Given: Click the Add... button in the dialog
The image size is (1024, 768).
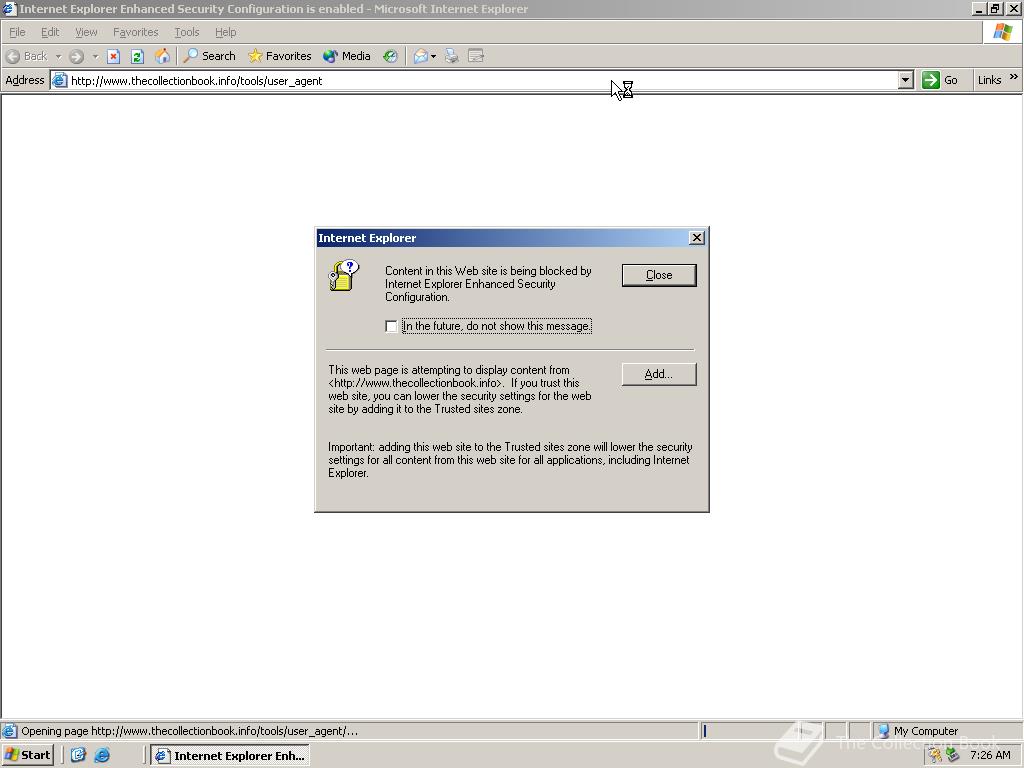Looking at the screenshot, I should point(659,374).
